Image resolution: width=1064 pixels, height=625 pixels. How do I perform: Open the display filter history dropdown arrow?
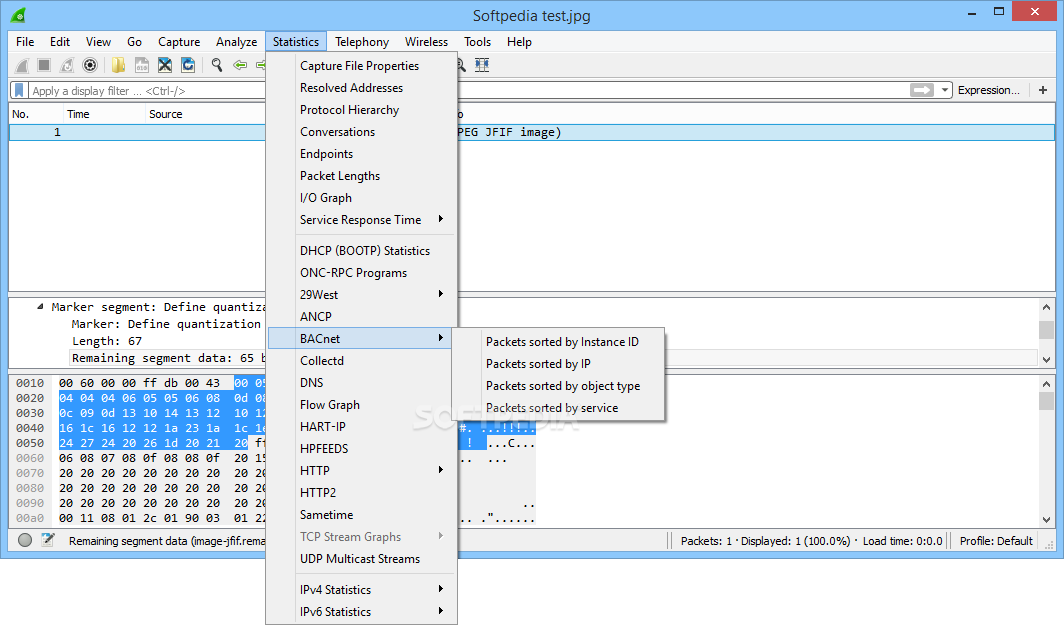tap(945, 90)
